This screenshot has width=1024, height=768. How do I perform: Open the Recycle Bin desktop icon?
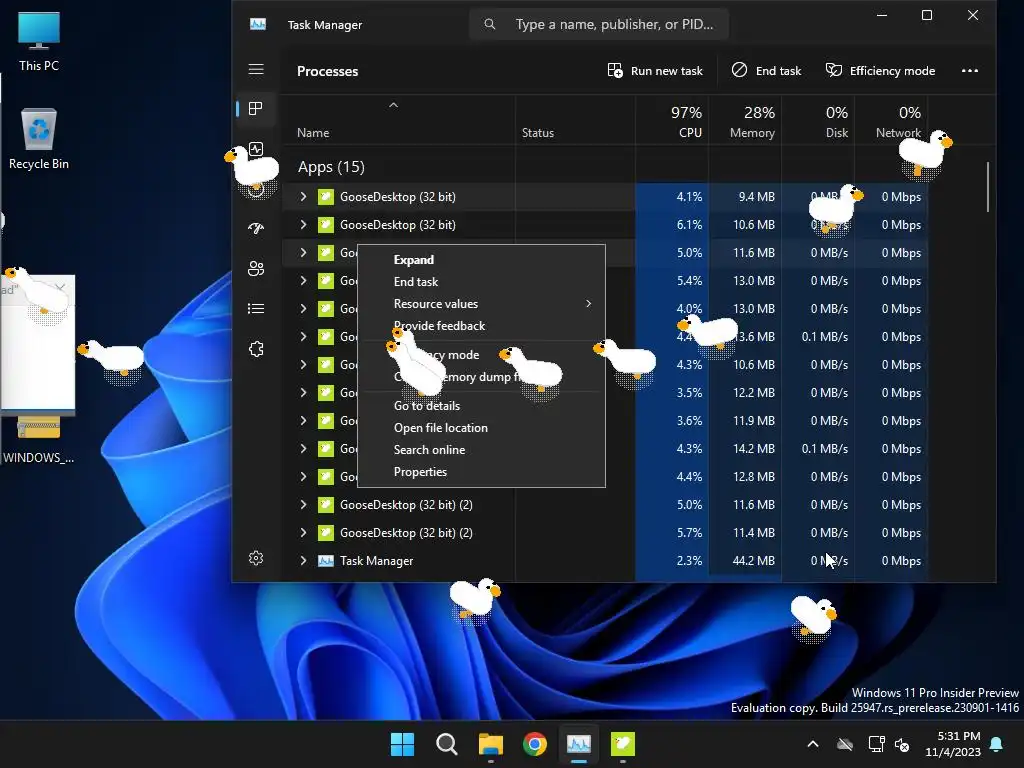pos(39,138)
